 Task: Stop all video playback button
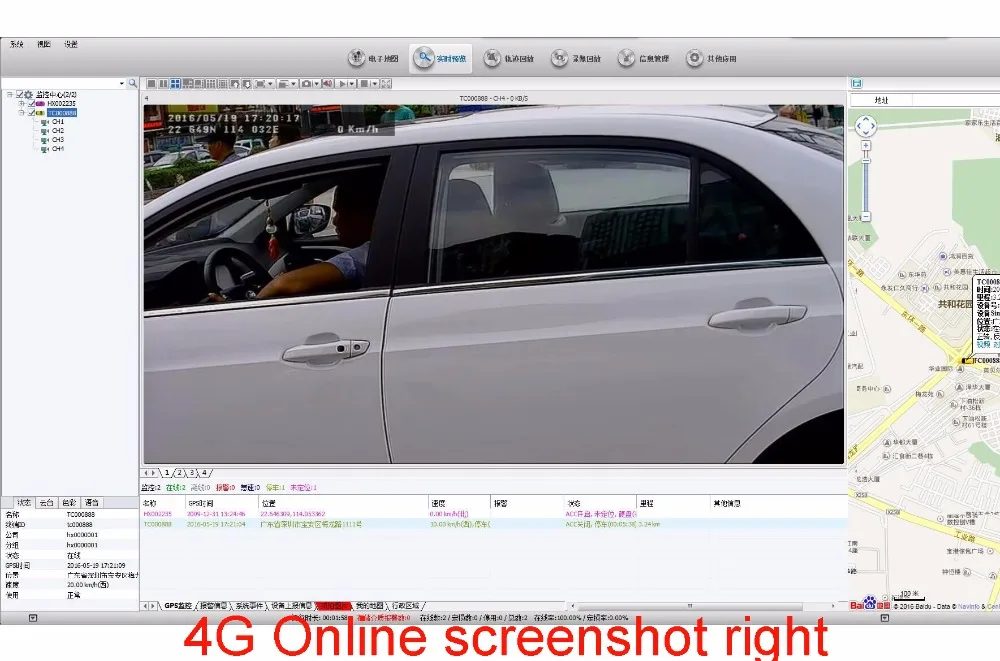[x=364, y=84]
